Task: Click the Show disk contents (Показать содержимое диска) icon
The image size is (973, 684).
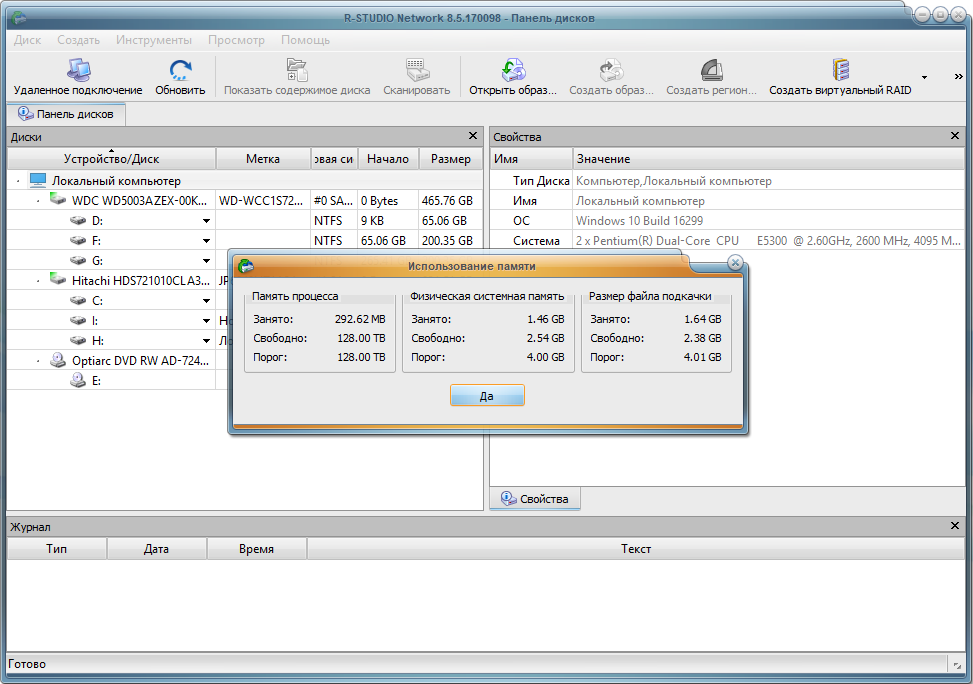Action: point(297,70)
